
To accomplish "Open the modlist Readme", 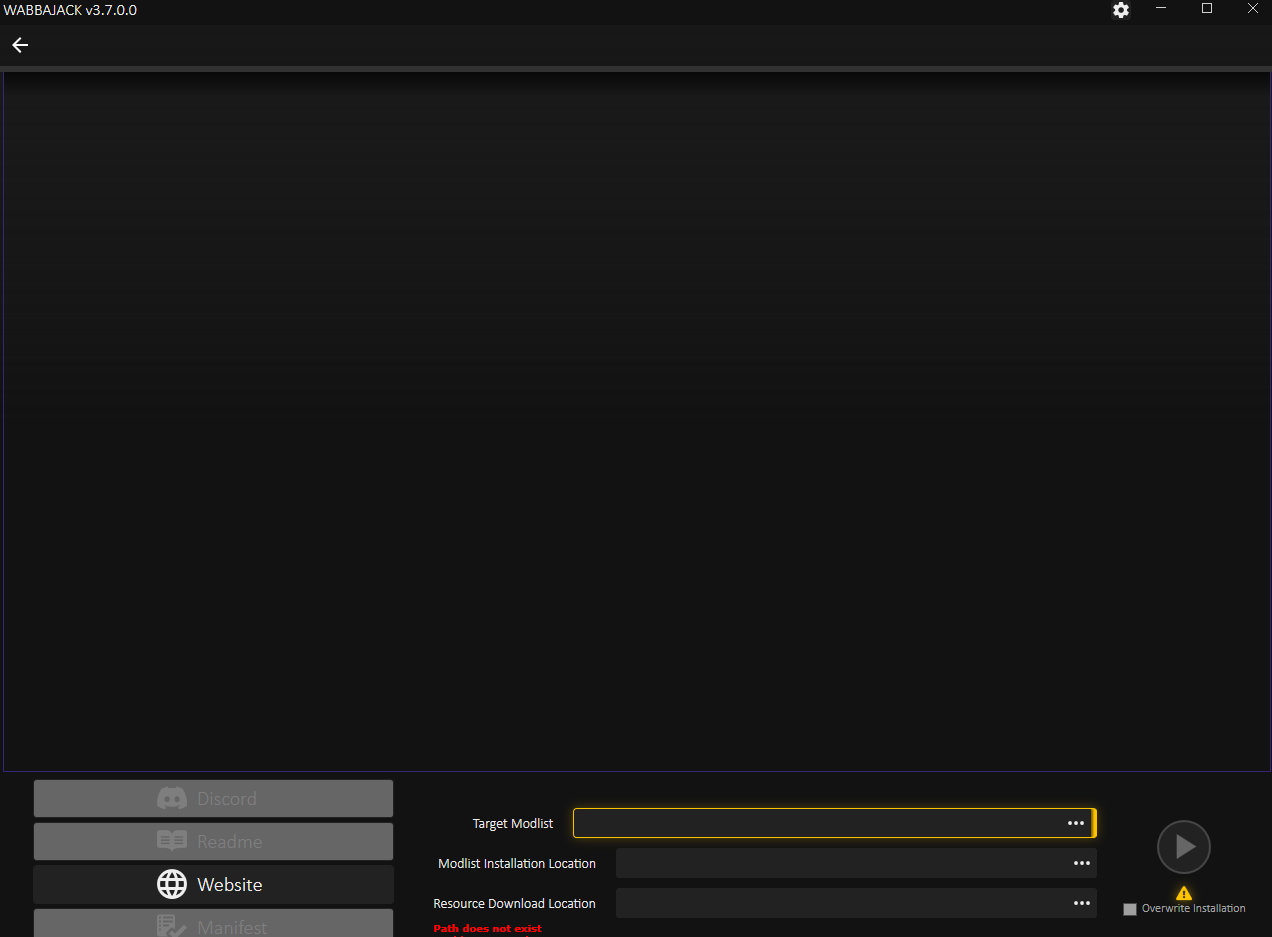I will pos(213,841).
